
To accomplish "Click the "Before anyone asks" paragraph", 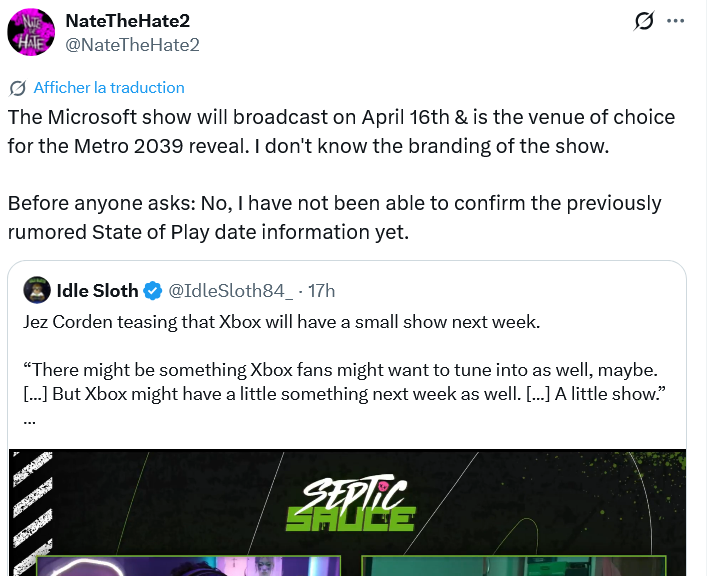I will 333,217.
